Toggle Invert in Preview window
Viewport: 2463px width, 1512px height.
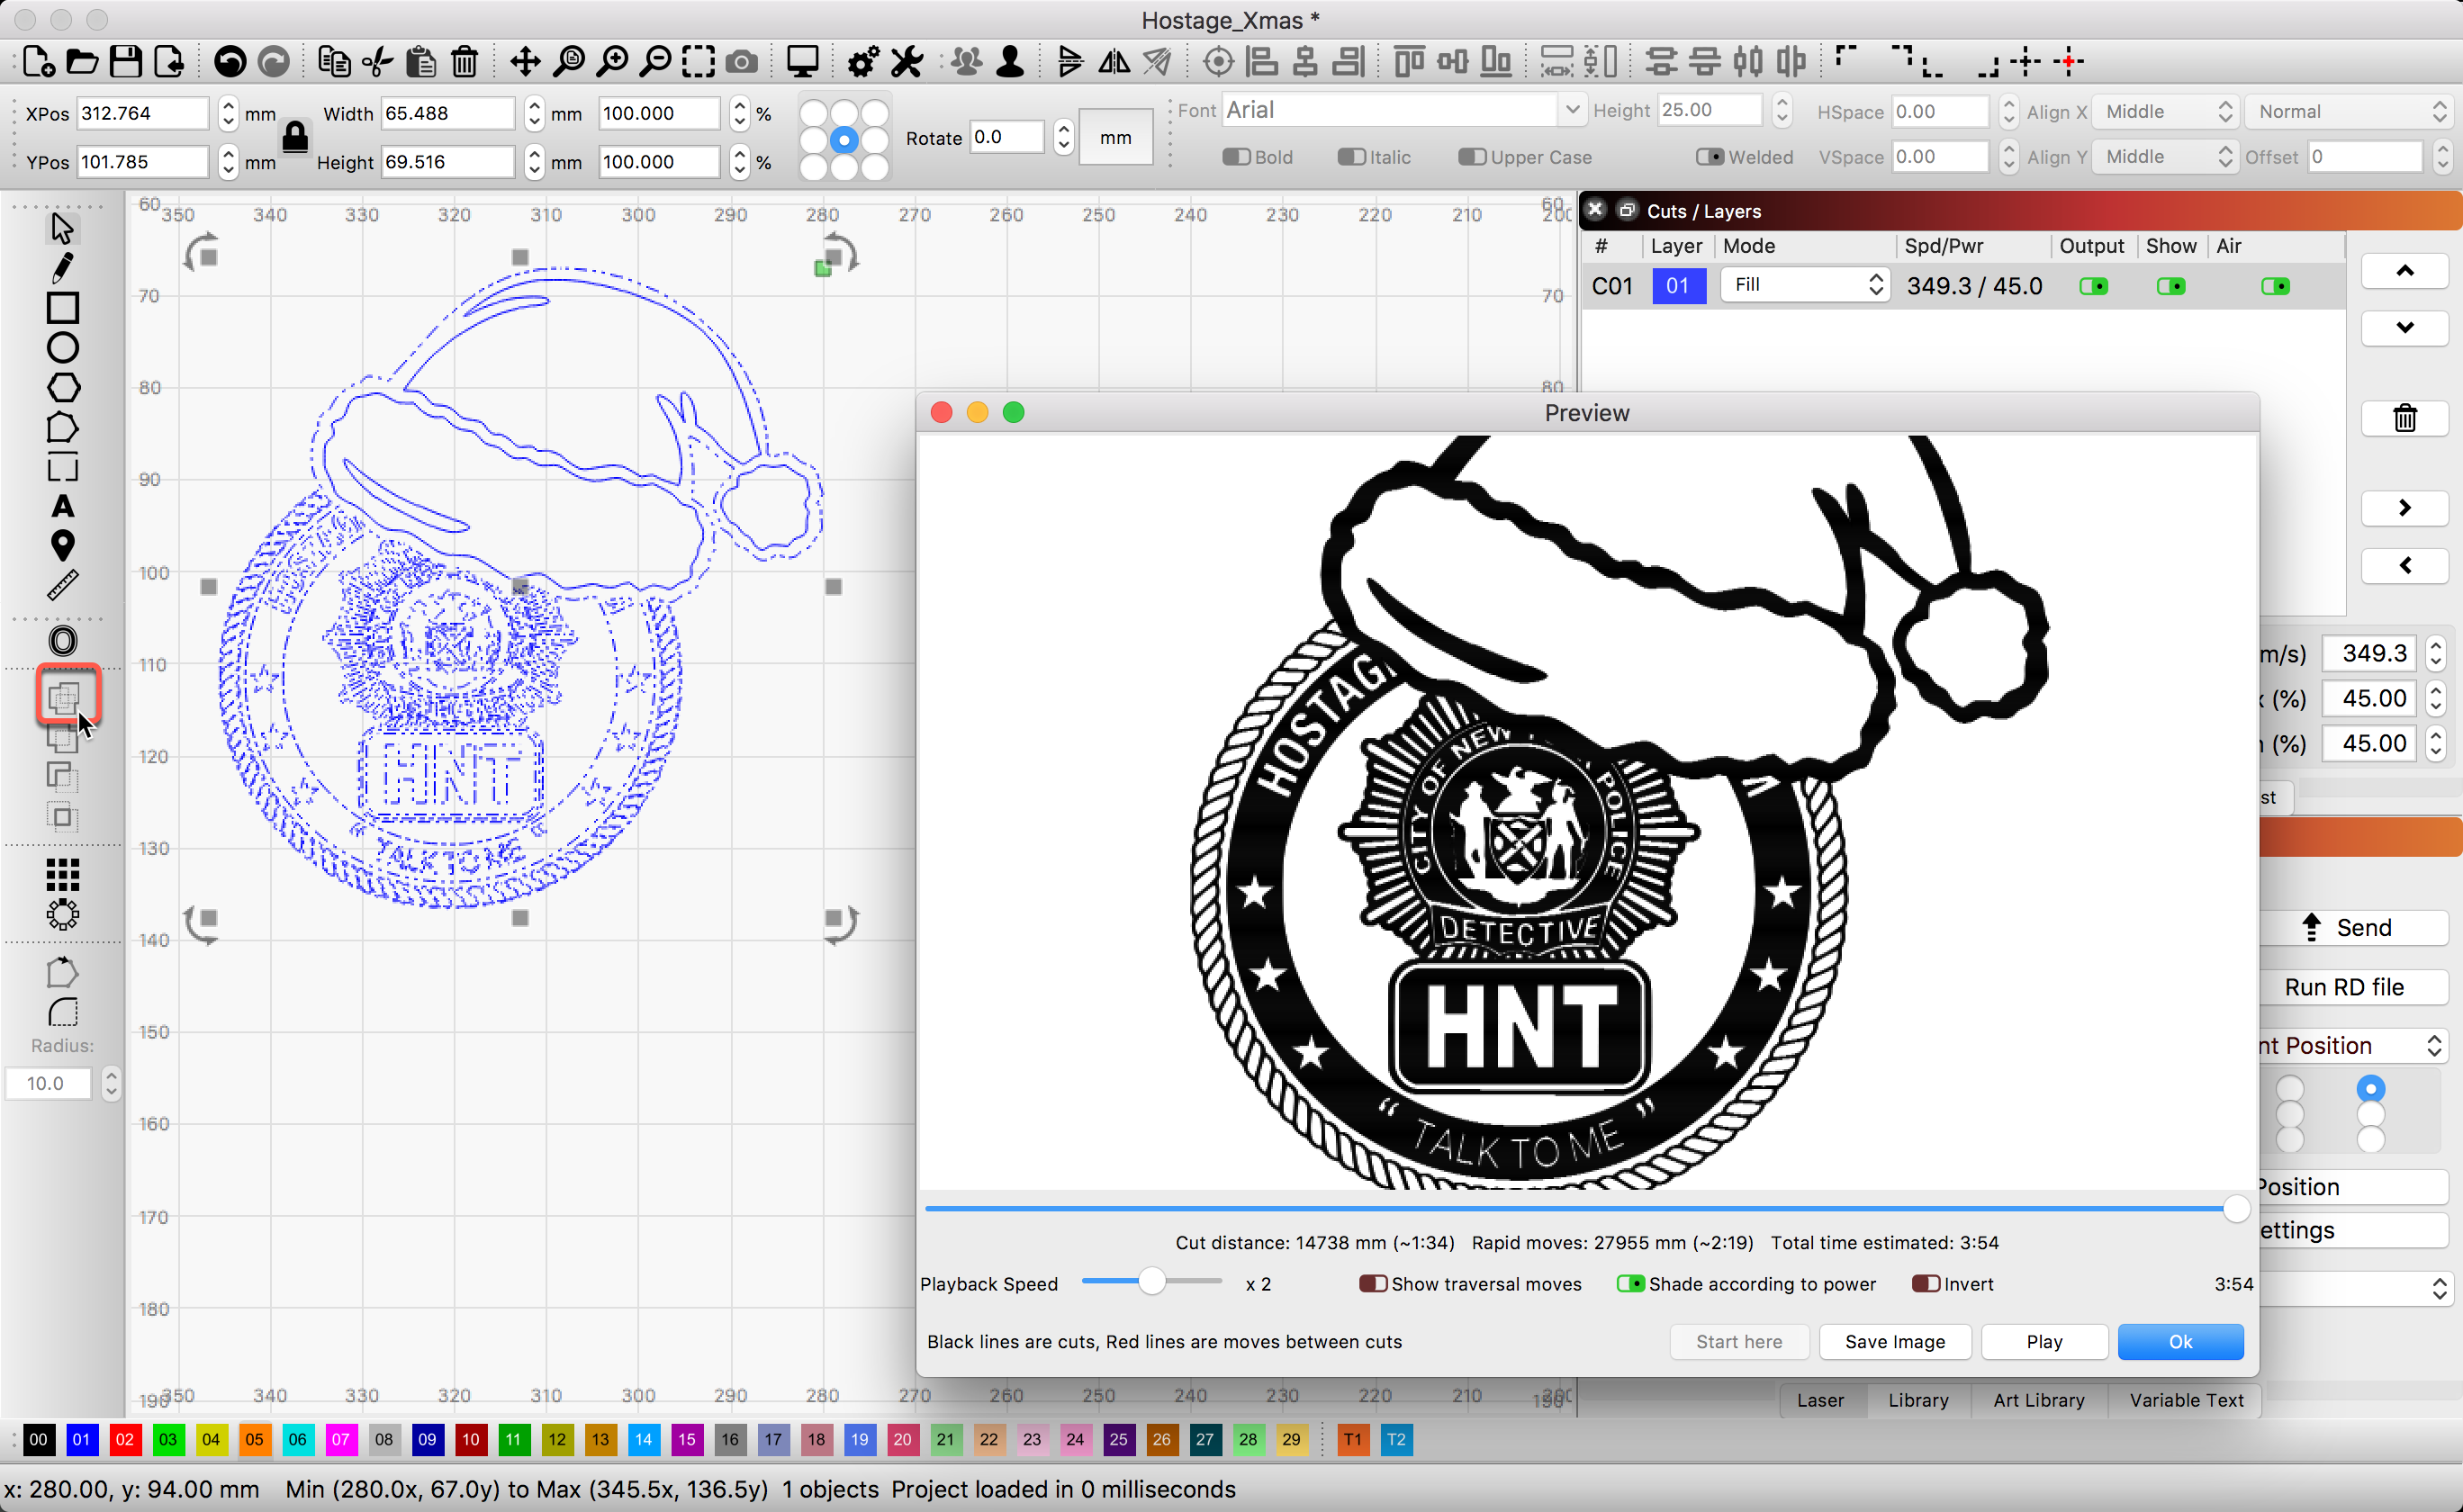(1925, 1283)
